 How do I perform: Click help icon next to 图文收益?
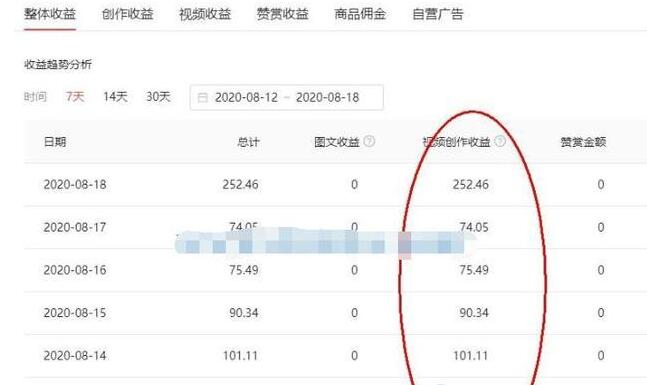369,142
